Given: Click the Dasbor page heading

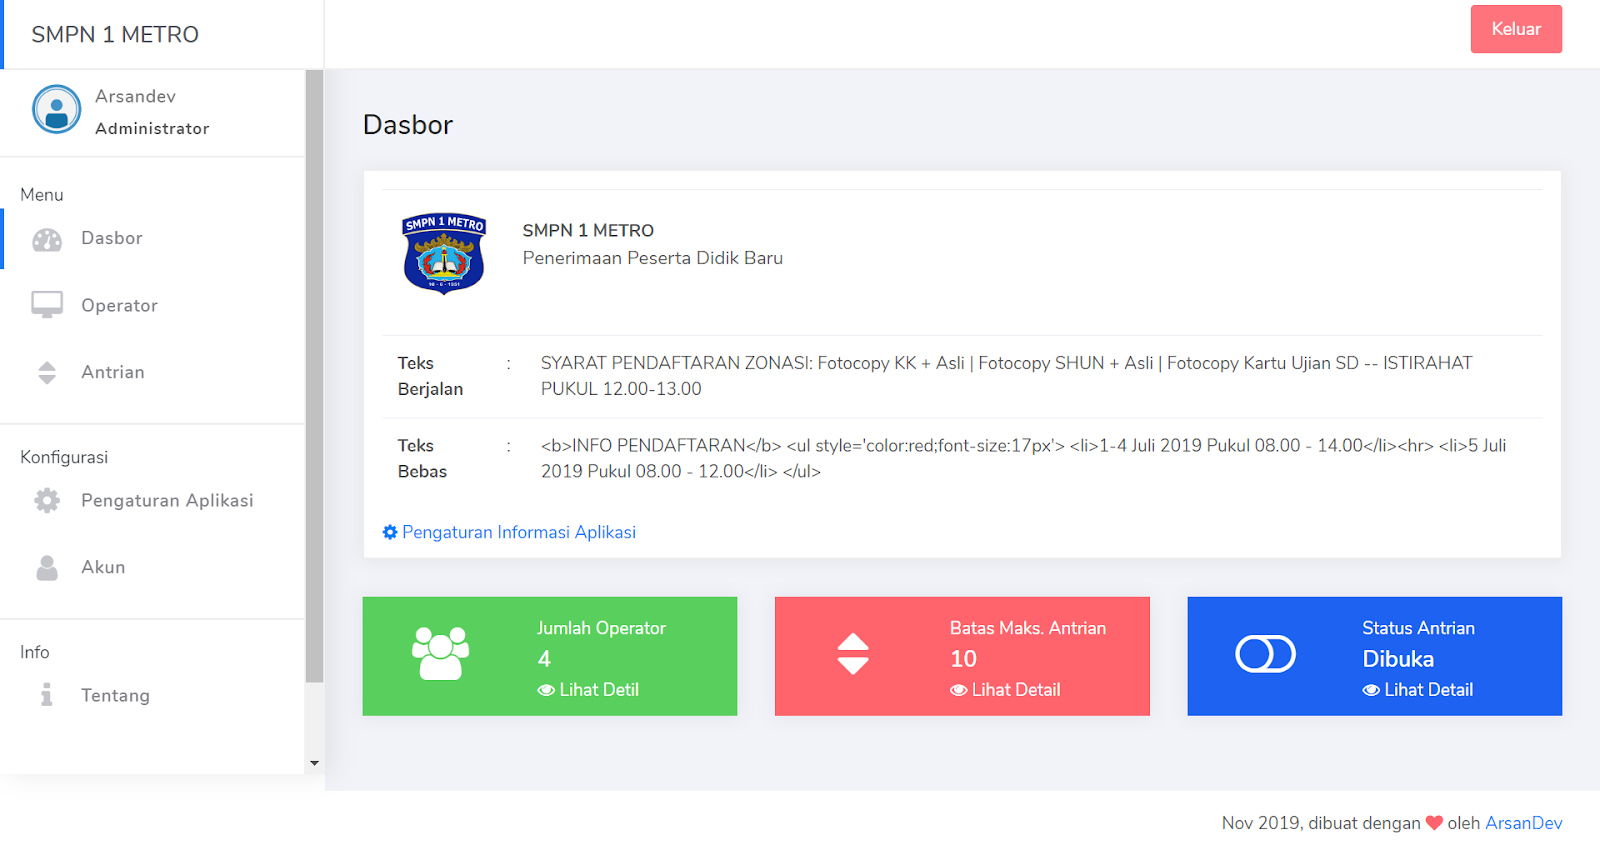Looking at the screenshot, I should tap(408, 125).
